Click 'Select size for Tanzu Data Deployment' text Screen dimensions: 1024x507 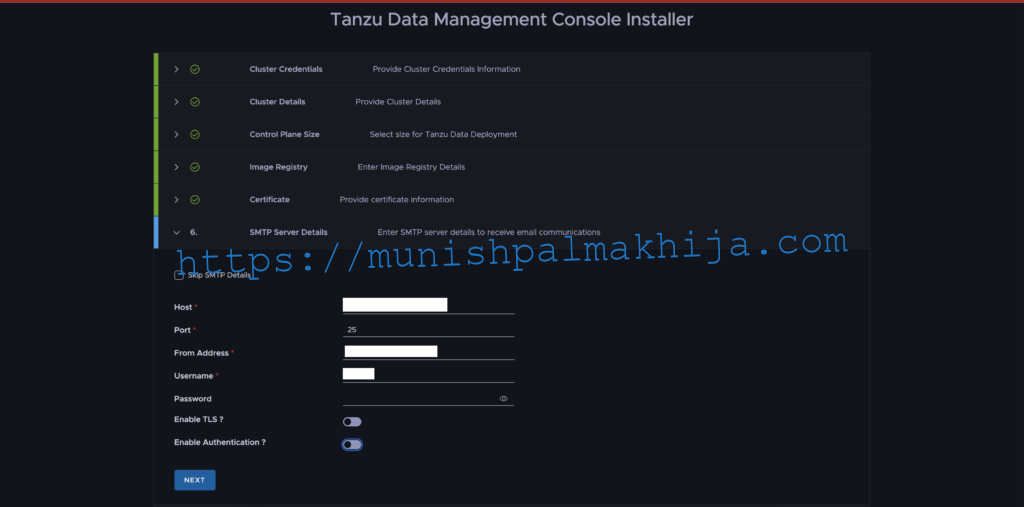443,135
